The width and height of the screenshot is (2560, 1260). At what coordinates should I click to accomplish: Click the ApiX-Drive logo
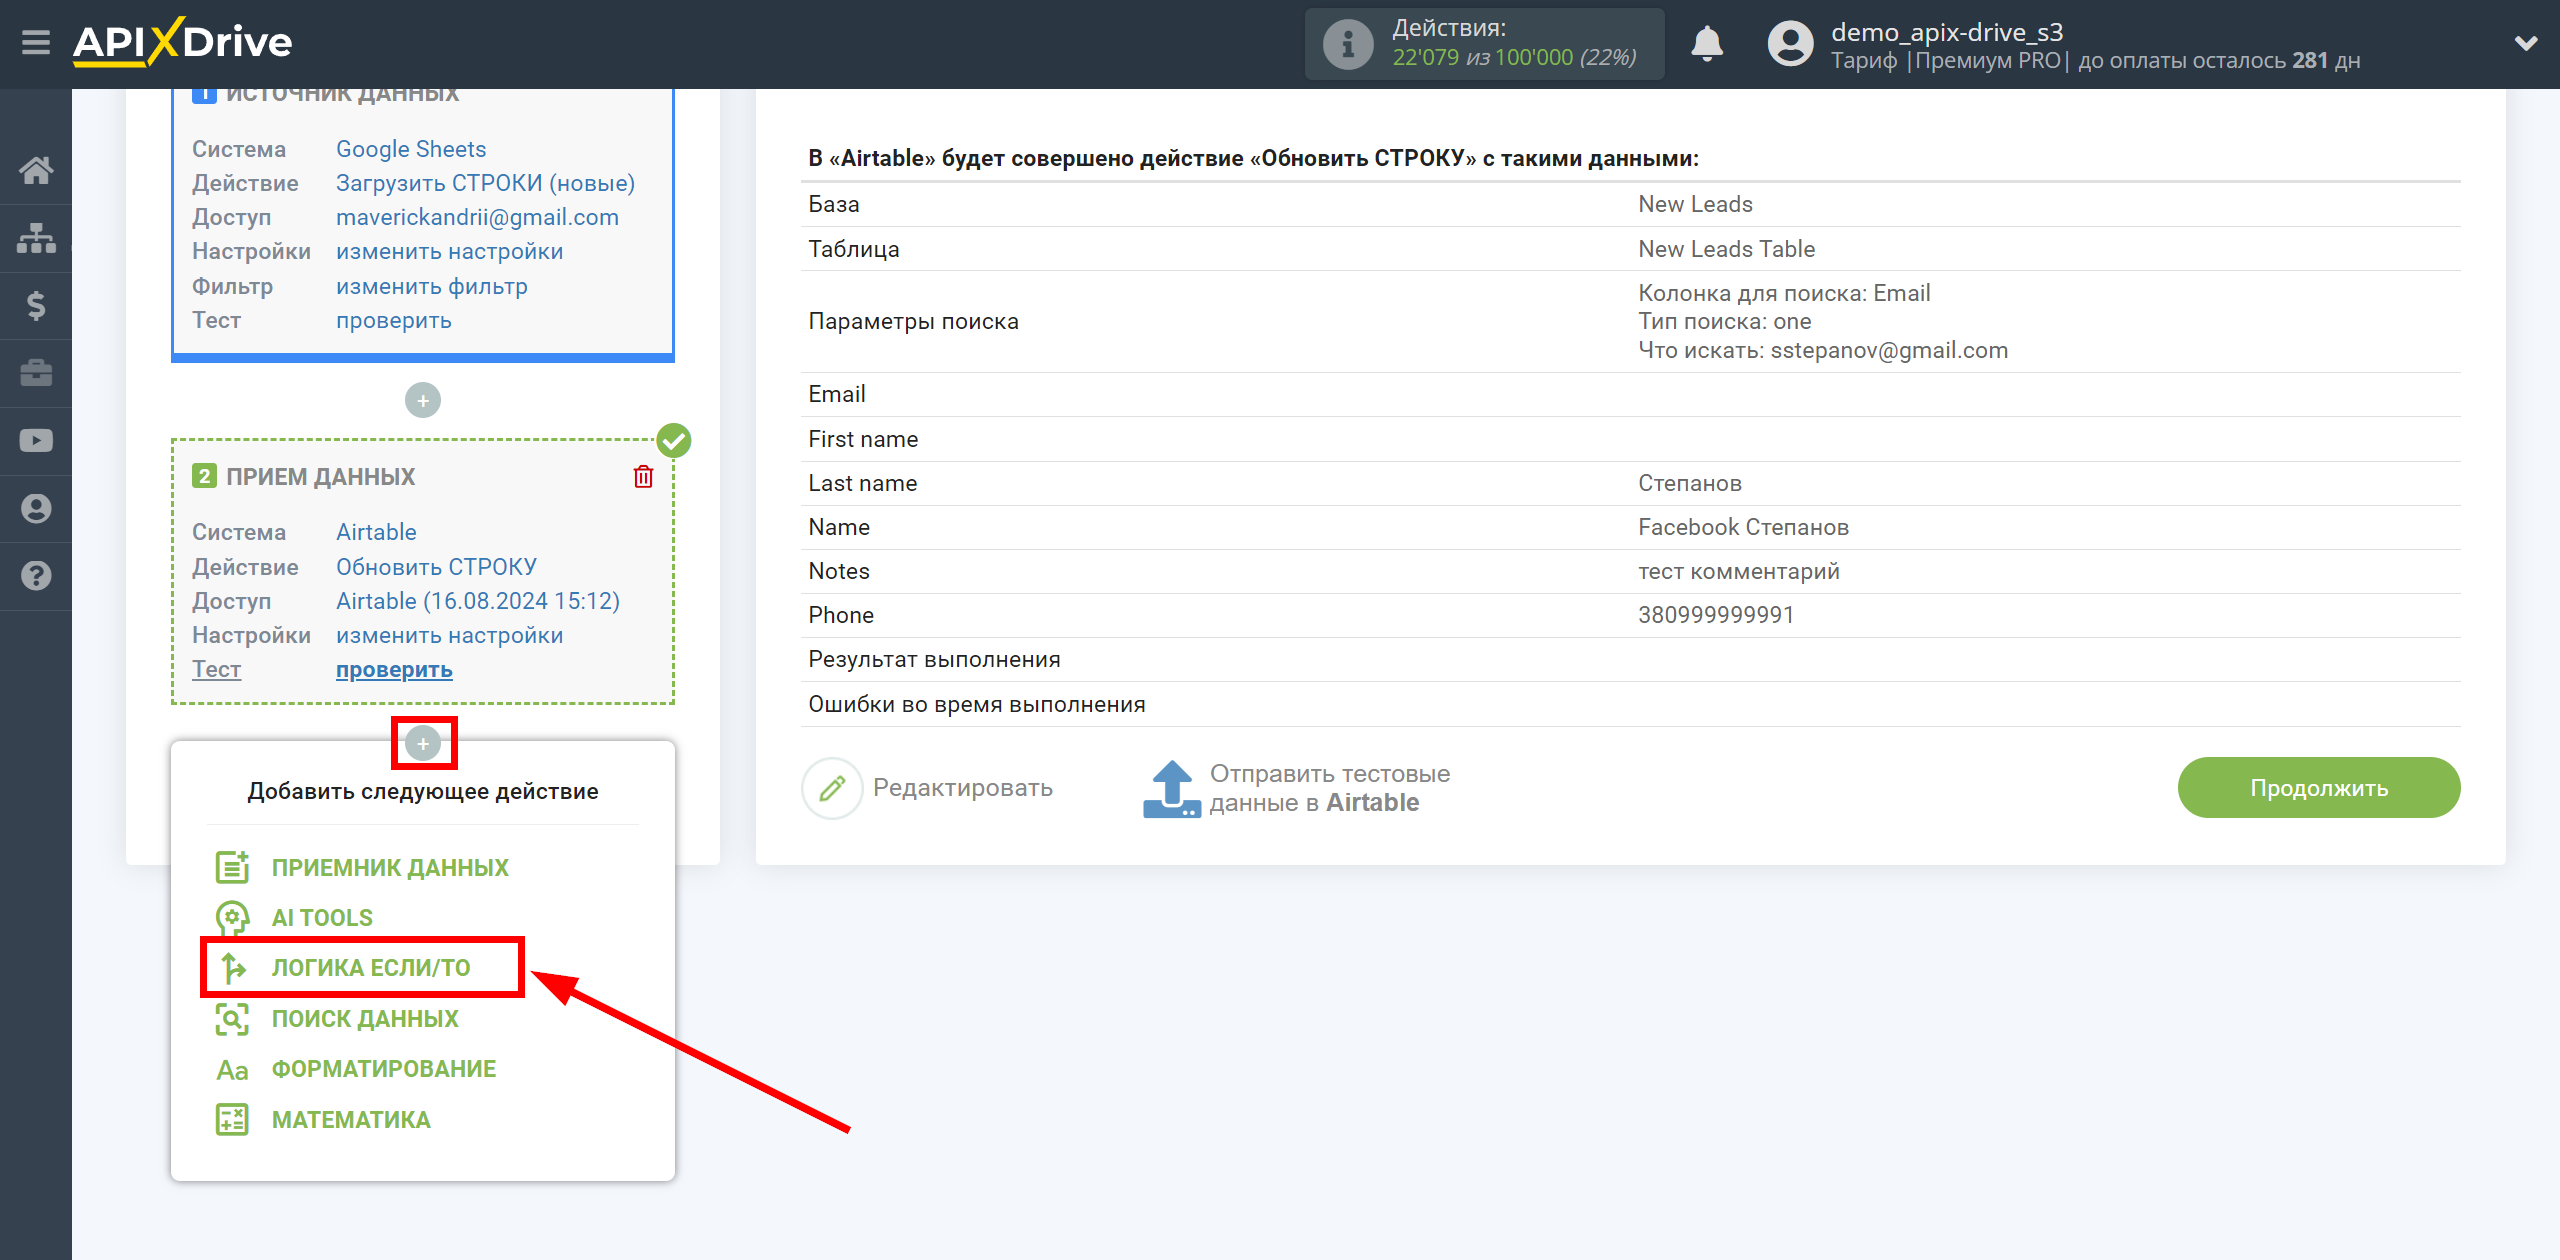pyautogui.click(x=183, y=42)
